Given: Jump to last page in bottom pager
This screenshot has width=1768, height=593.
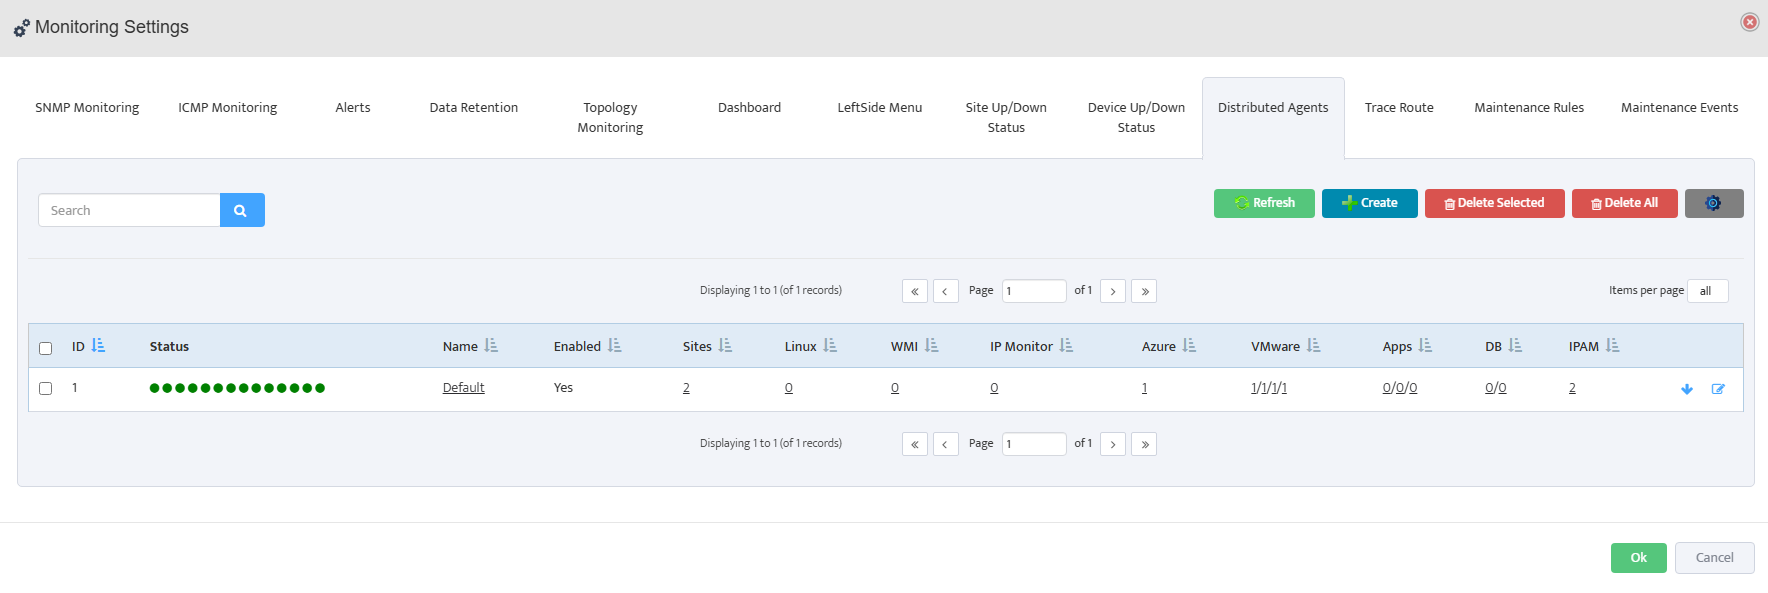Looking at the screenshot, I should (x=1144, y=444).
